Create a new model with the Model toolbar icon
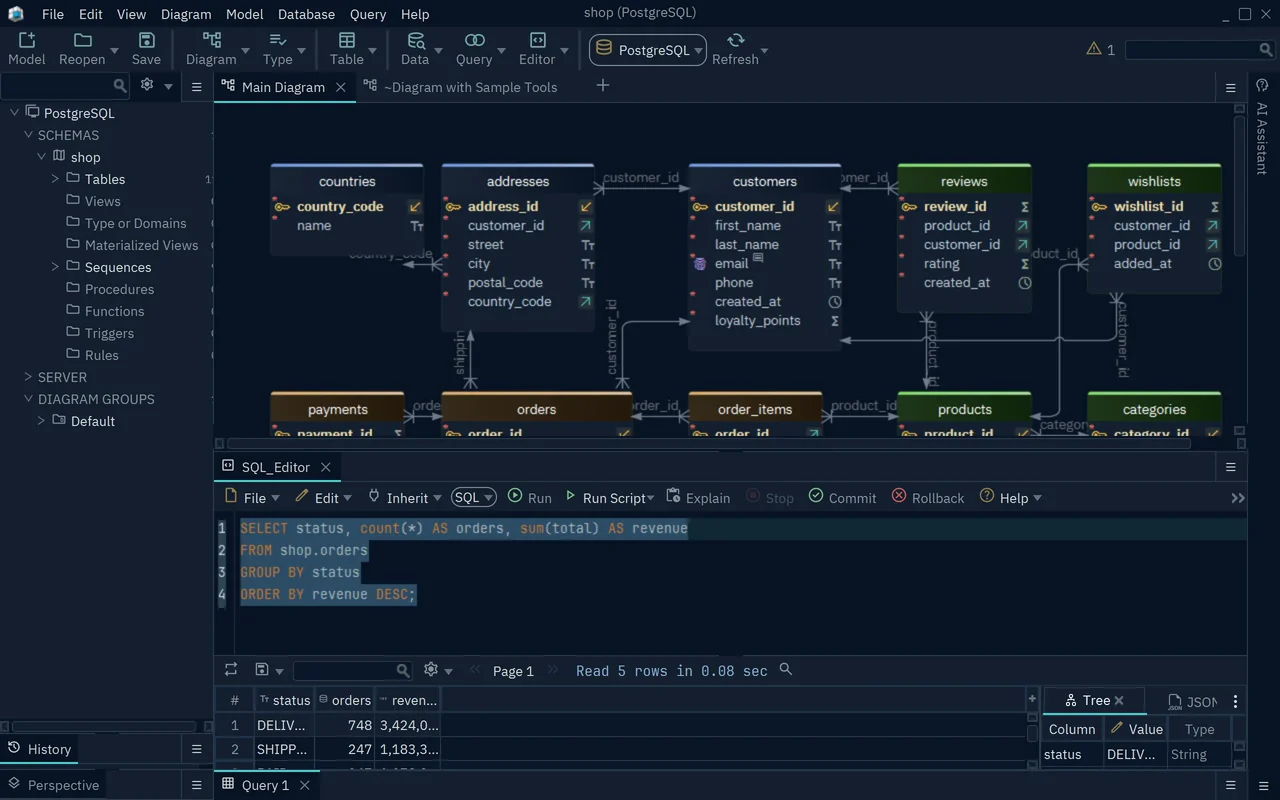This screenshot has width=1280, height=800. (26, 48)
